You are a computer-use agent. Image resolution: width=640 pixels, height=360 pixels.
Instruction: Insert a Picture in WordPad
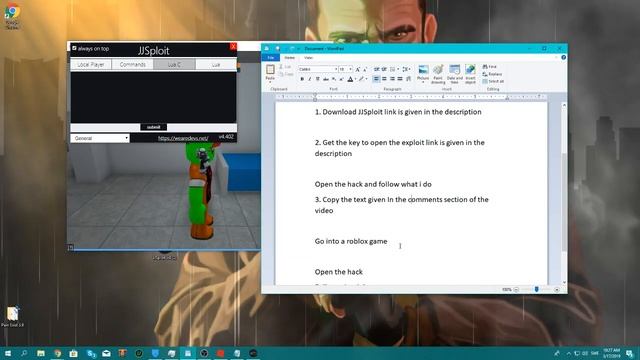(423, 73)
